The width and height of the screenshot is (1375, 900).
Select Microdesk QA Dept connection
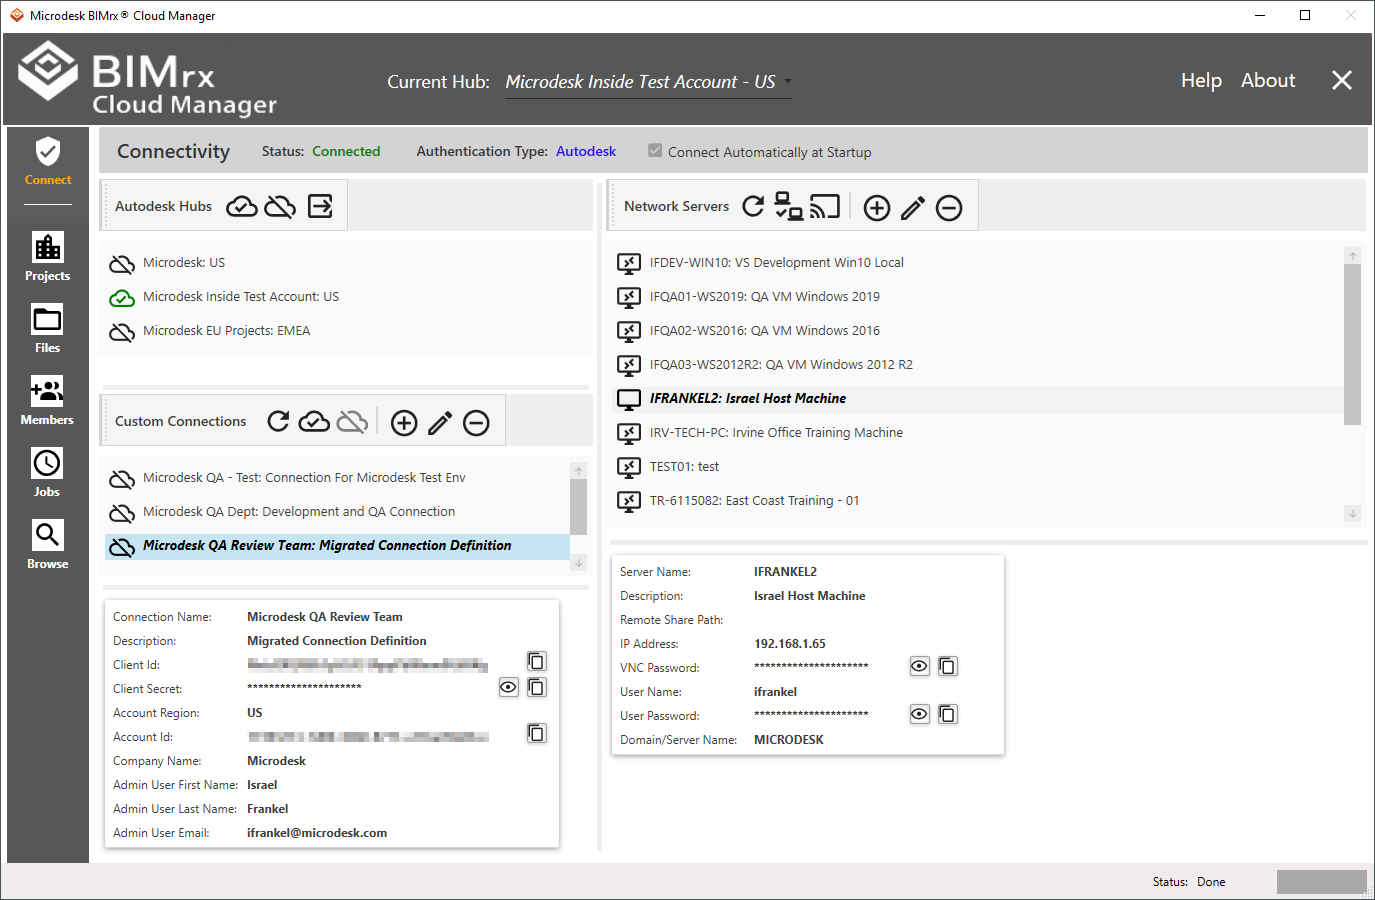pyautogui.click(x=337, y=512)
